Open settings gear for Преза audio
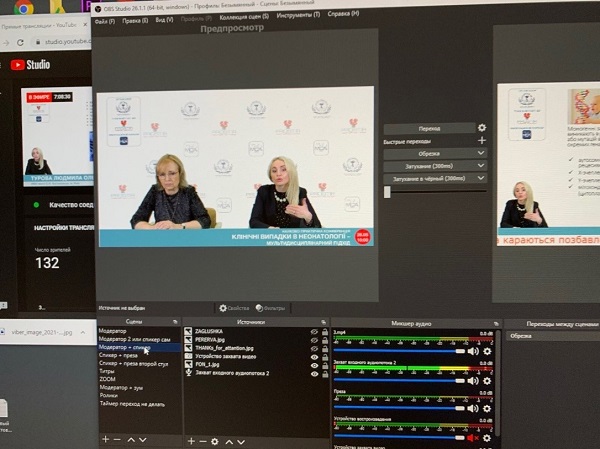600x449 pixels. tap(487, 409)
